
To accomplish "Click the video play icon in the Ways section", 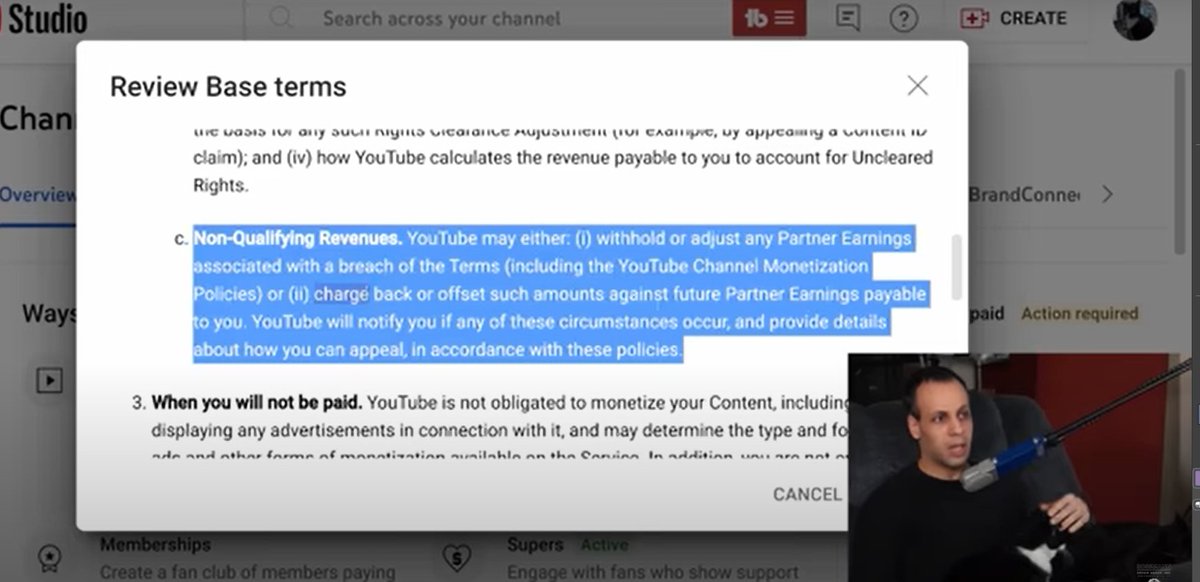I will pyautogui.click(x=48, y=380).
